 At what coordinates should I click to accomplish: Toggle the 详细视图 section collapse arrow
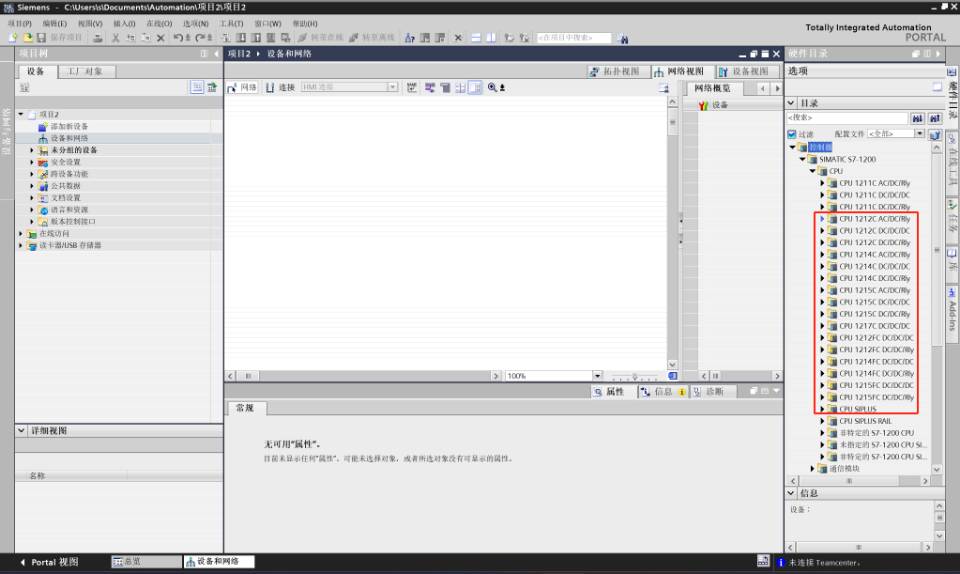coord(21,431)
